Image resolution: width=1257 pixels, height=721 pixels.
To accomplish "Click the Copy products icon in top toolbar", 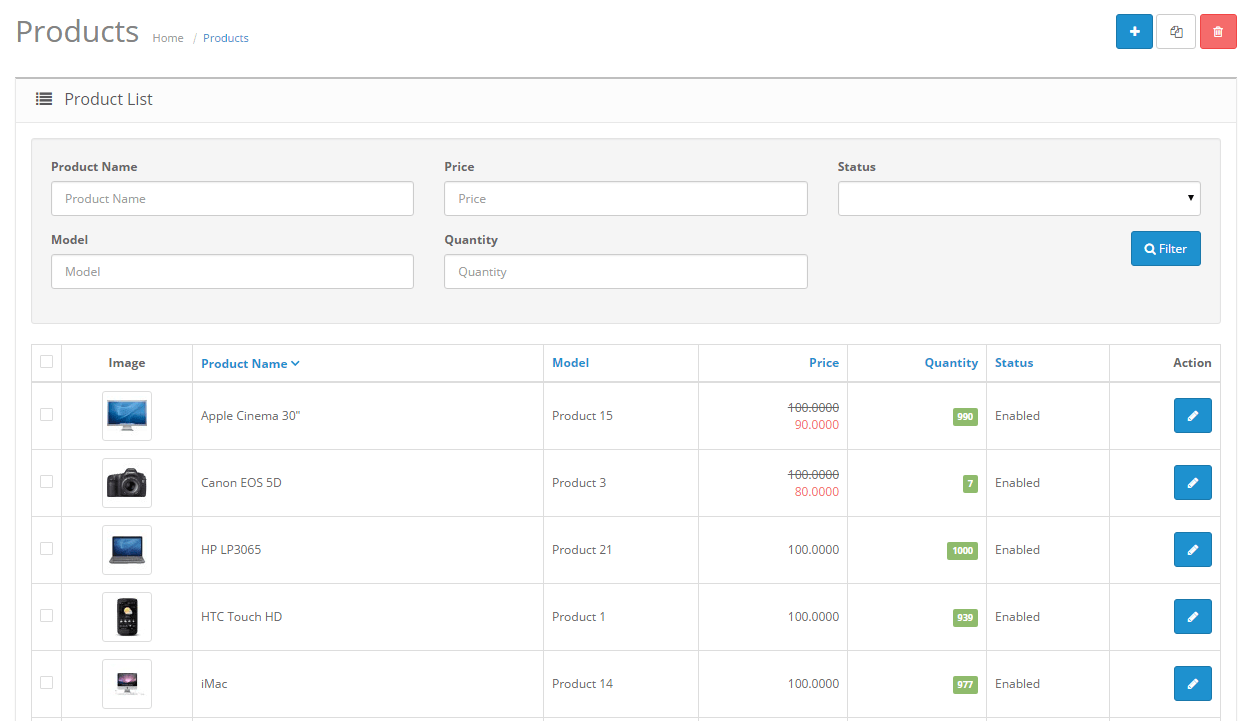I will tap(1176, 31).
